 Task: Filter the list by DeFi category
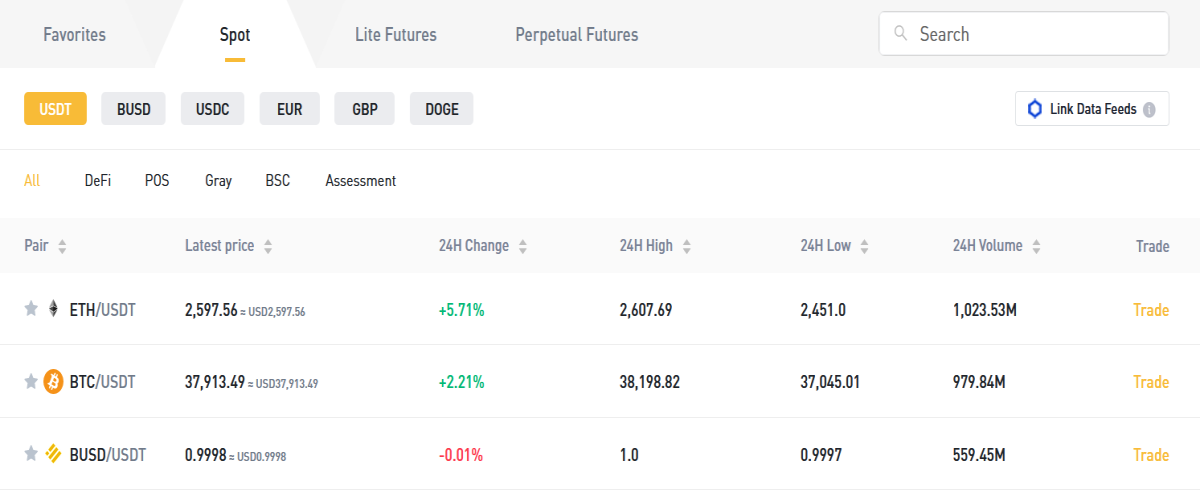coord(98,181)
